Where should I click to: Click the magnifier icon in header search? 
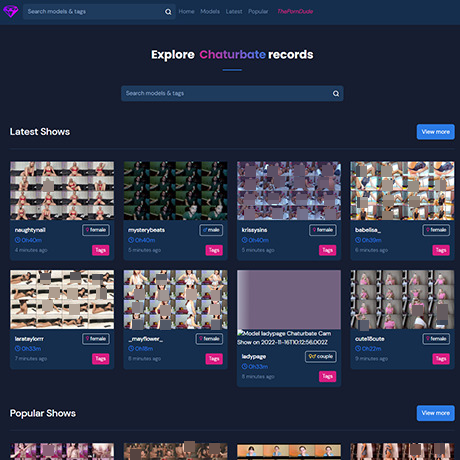(168, 12)
